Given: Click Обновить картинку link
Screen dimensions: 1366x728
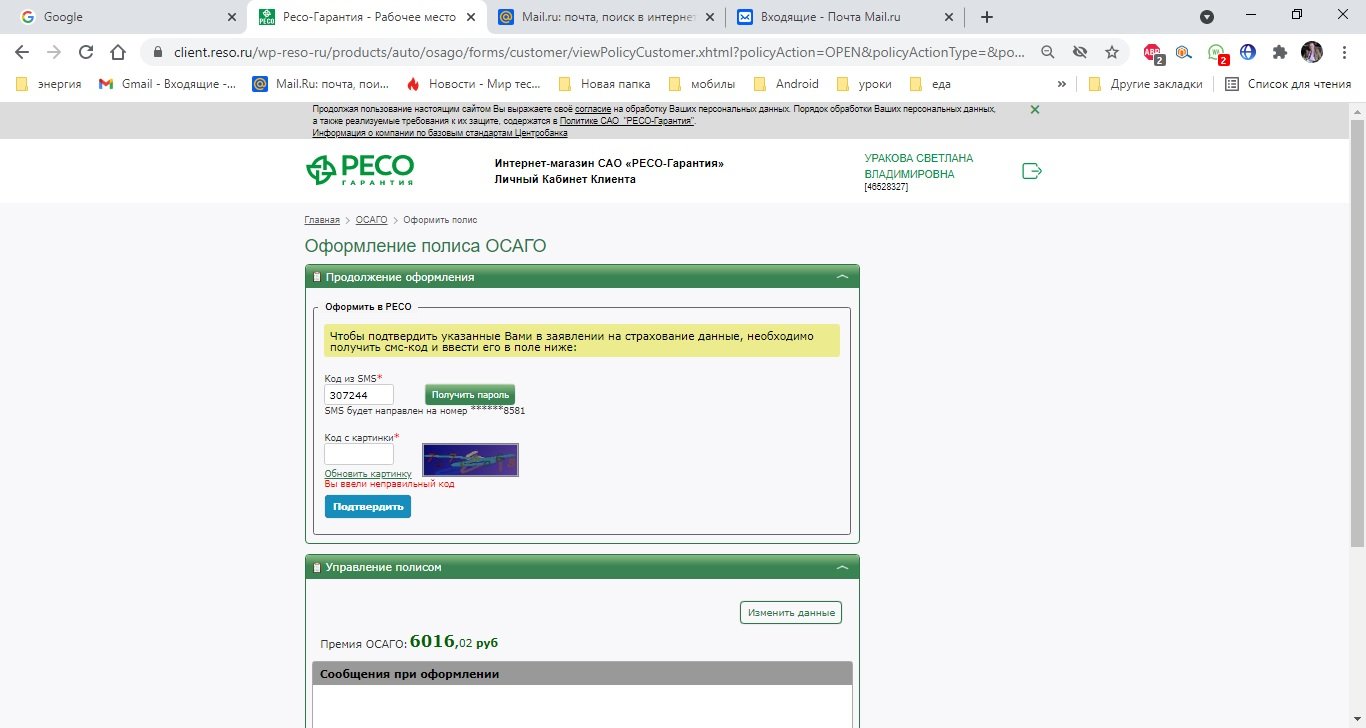Looking at the screenshot, I should [x=368, y=474].
